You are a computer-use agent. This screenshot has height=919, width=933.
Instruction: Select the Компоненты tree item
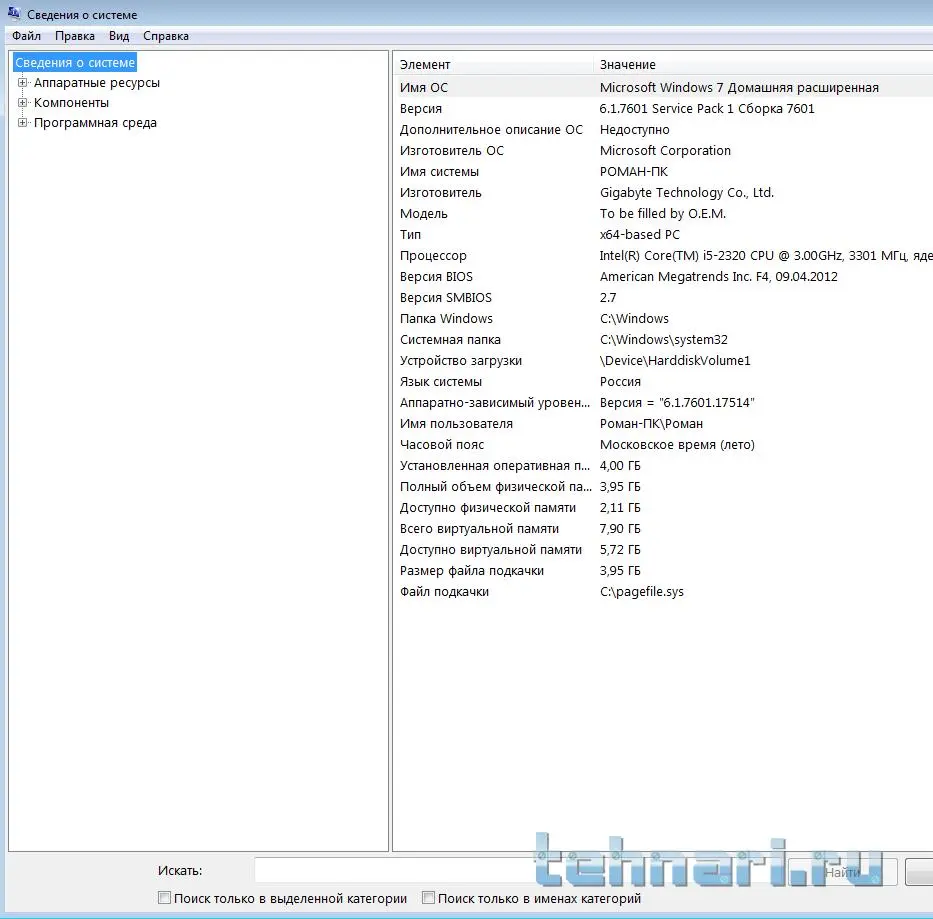(71, 103)
